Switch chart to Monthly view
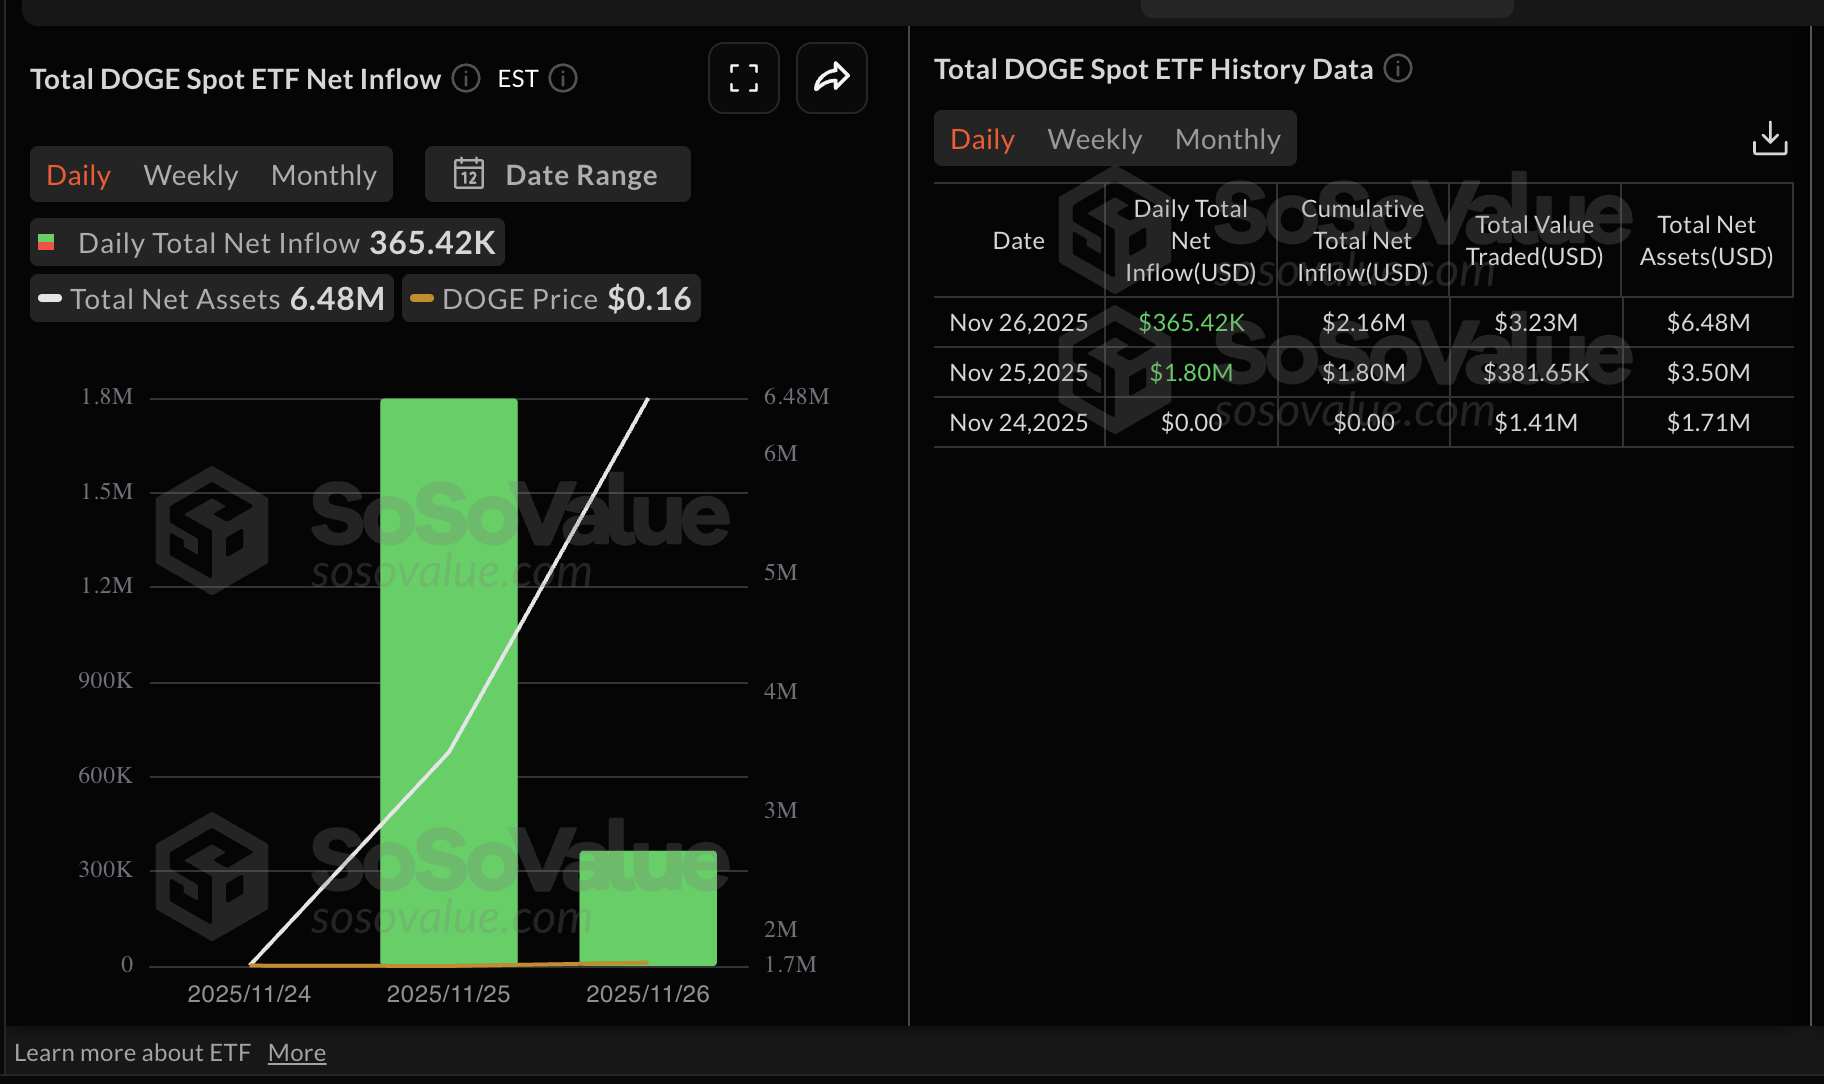The height and width of the screenshot is (1084, 1824). (x=323, y=175)
